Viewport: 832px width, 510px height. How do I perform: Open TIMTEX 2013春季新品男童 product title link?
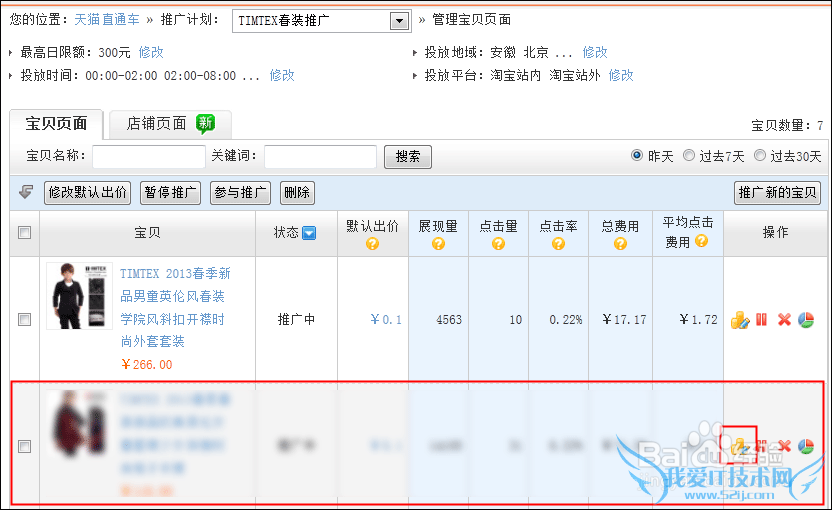coord(175,307)
